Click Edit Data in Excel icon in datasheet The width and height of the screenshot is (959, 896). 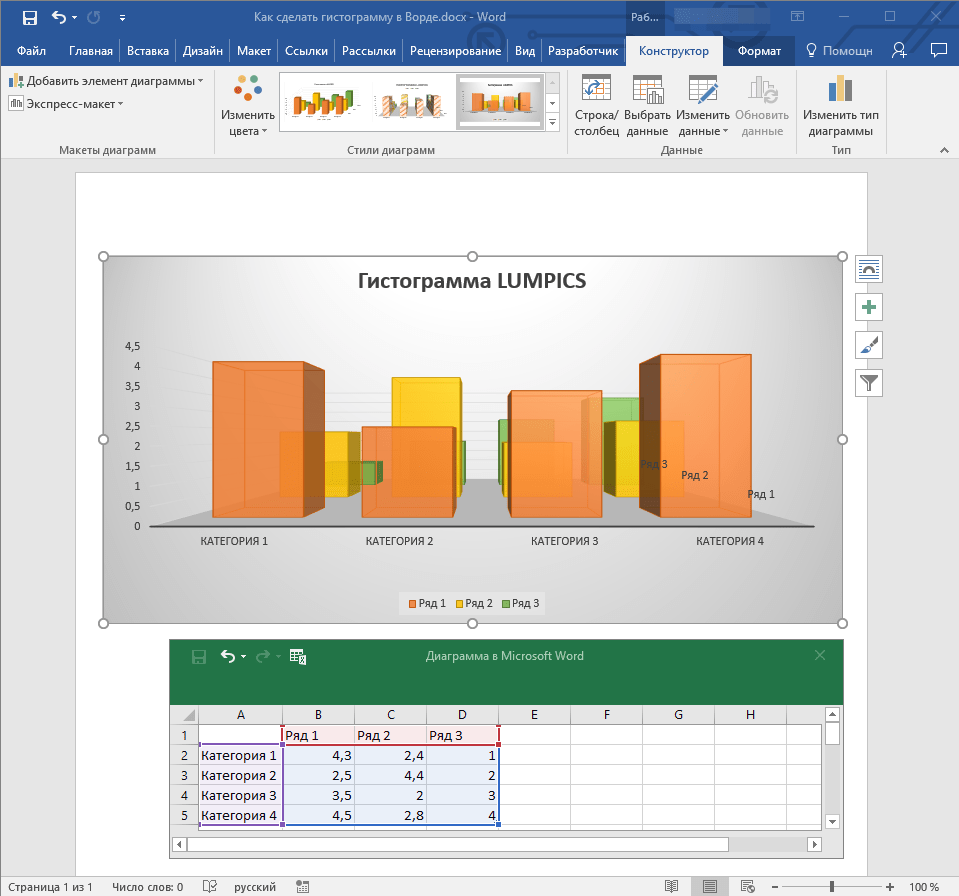pyautogui.click(x=297, y=656)
